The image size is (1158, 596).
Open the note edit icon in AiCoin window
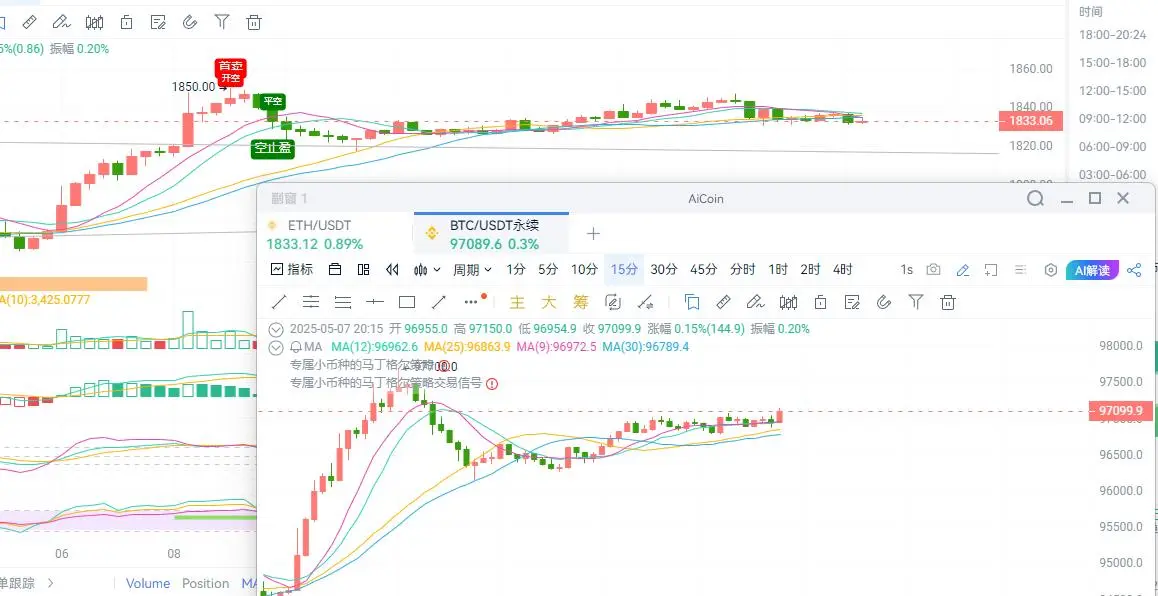[x=852, y=301]
